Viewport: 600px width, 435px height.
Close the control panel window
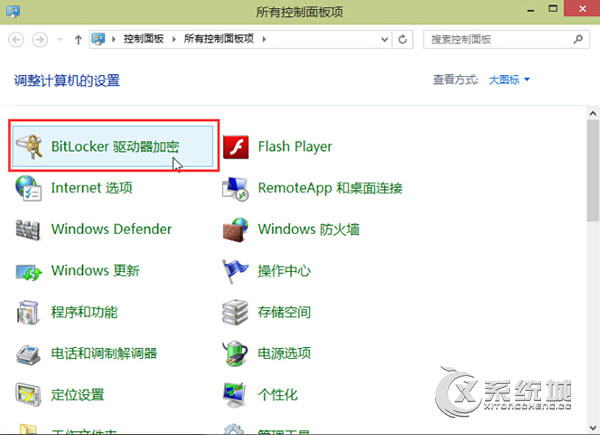(x=582, y=8)
